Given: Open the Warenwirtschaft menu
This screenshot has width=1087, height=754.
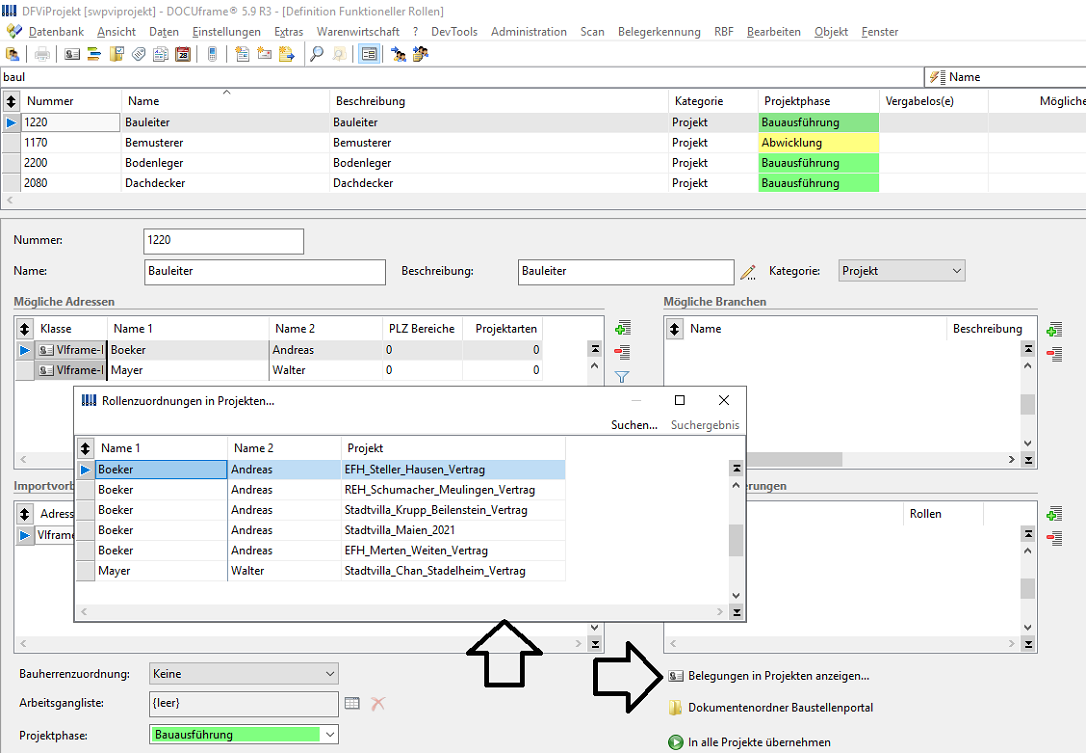Looking at the screenshot, I should [x=358, y=32].
